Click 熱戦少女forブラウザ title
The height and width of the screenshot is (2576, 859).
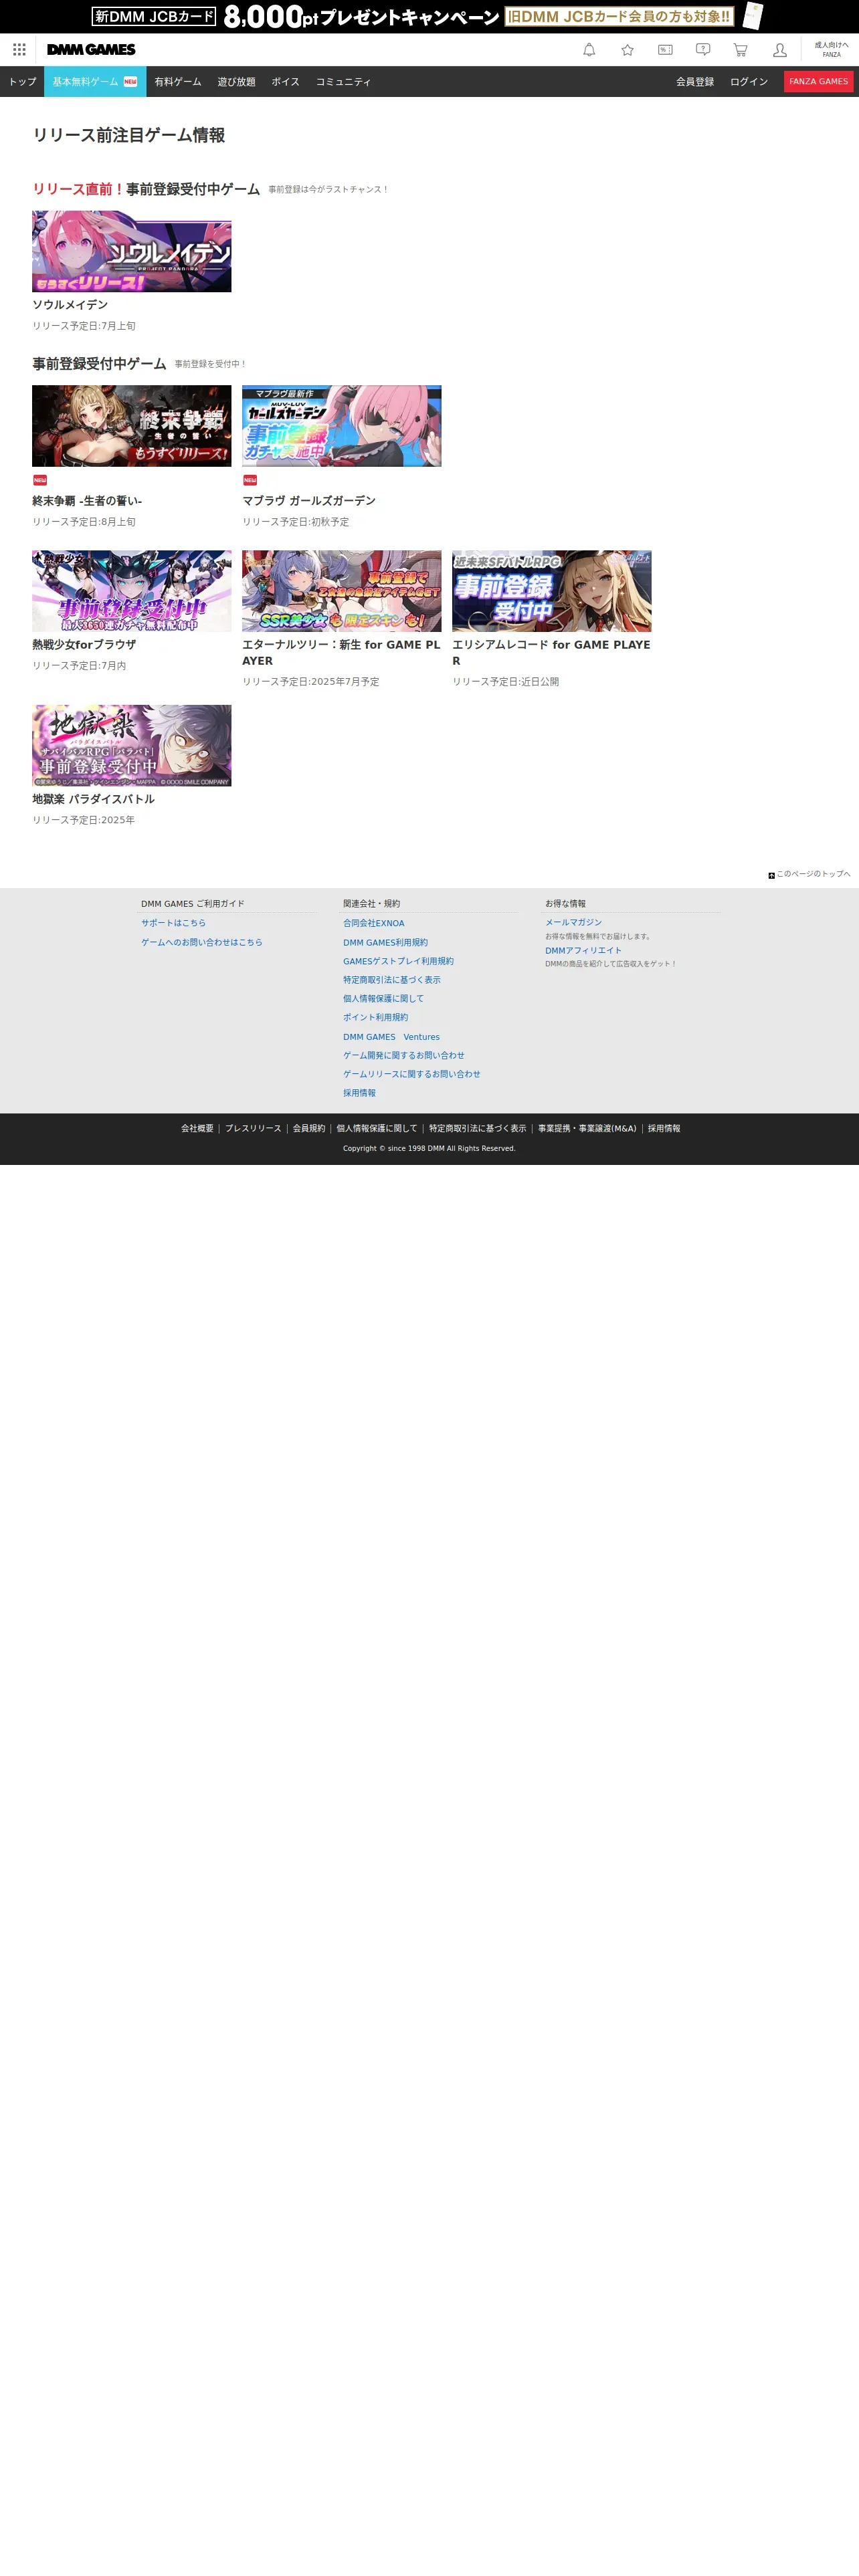click(84, 645)
